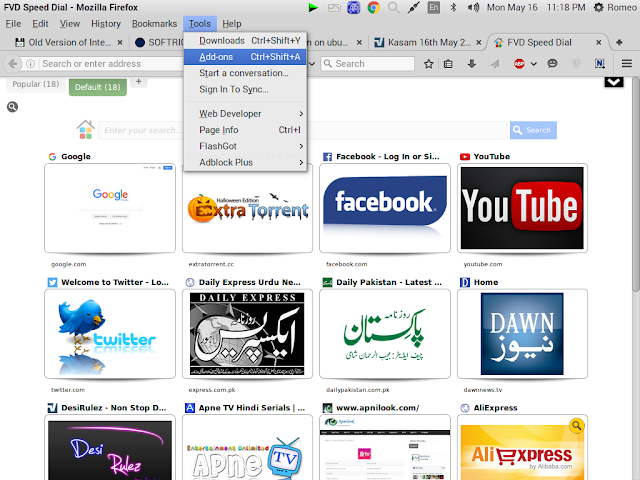The height and width of the screenshot is (480, 640).
Task: Focus the address bar field
Action: 110,64
